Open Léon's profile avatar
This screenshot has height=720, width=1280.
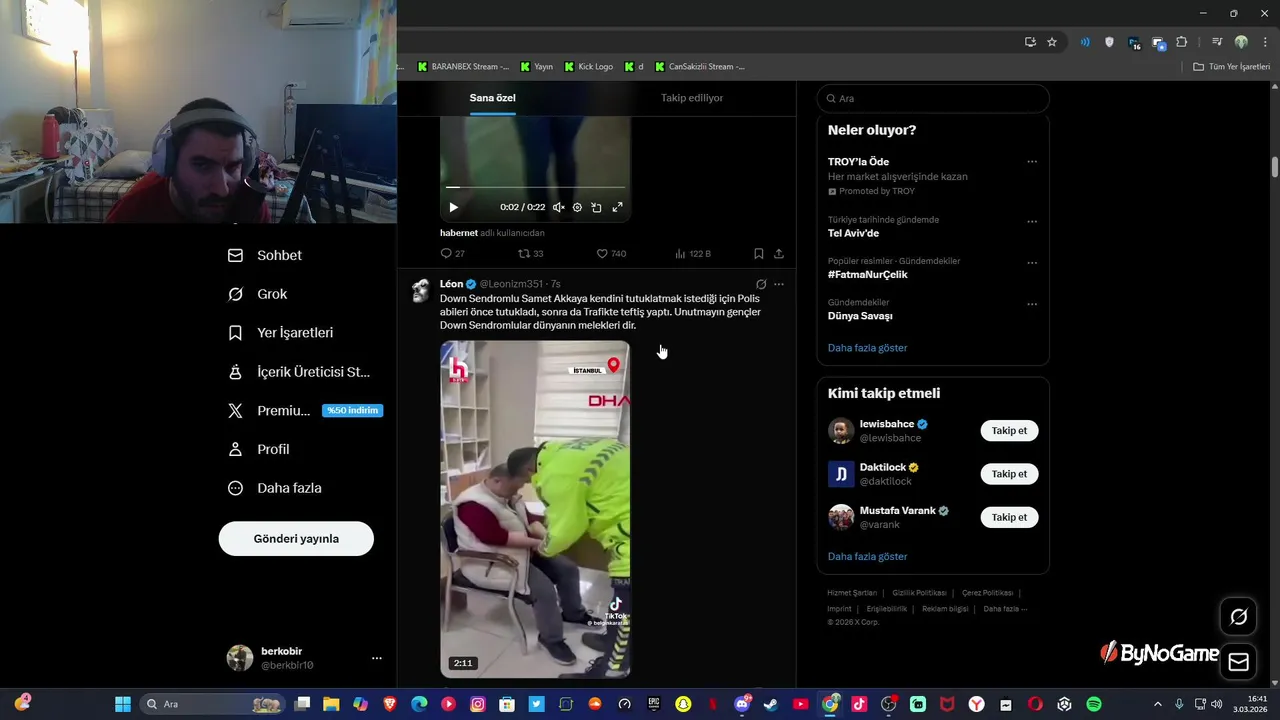pos(421,291)
